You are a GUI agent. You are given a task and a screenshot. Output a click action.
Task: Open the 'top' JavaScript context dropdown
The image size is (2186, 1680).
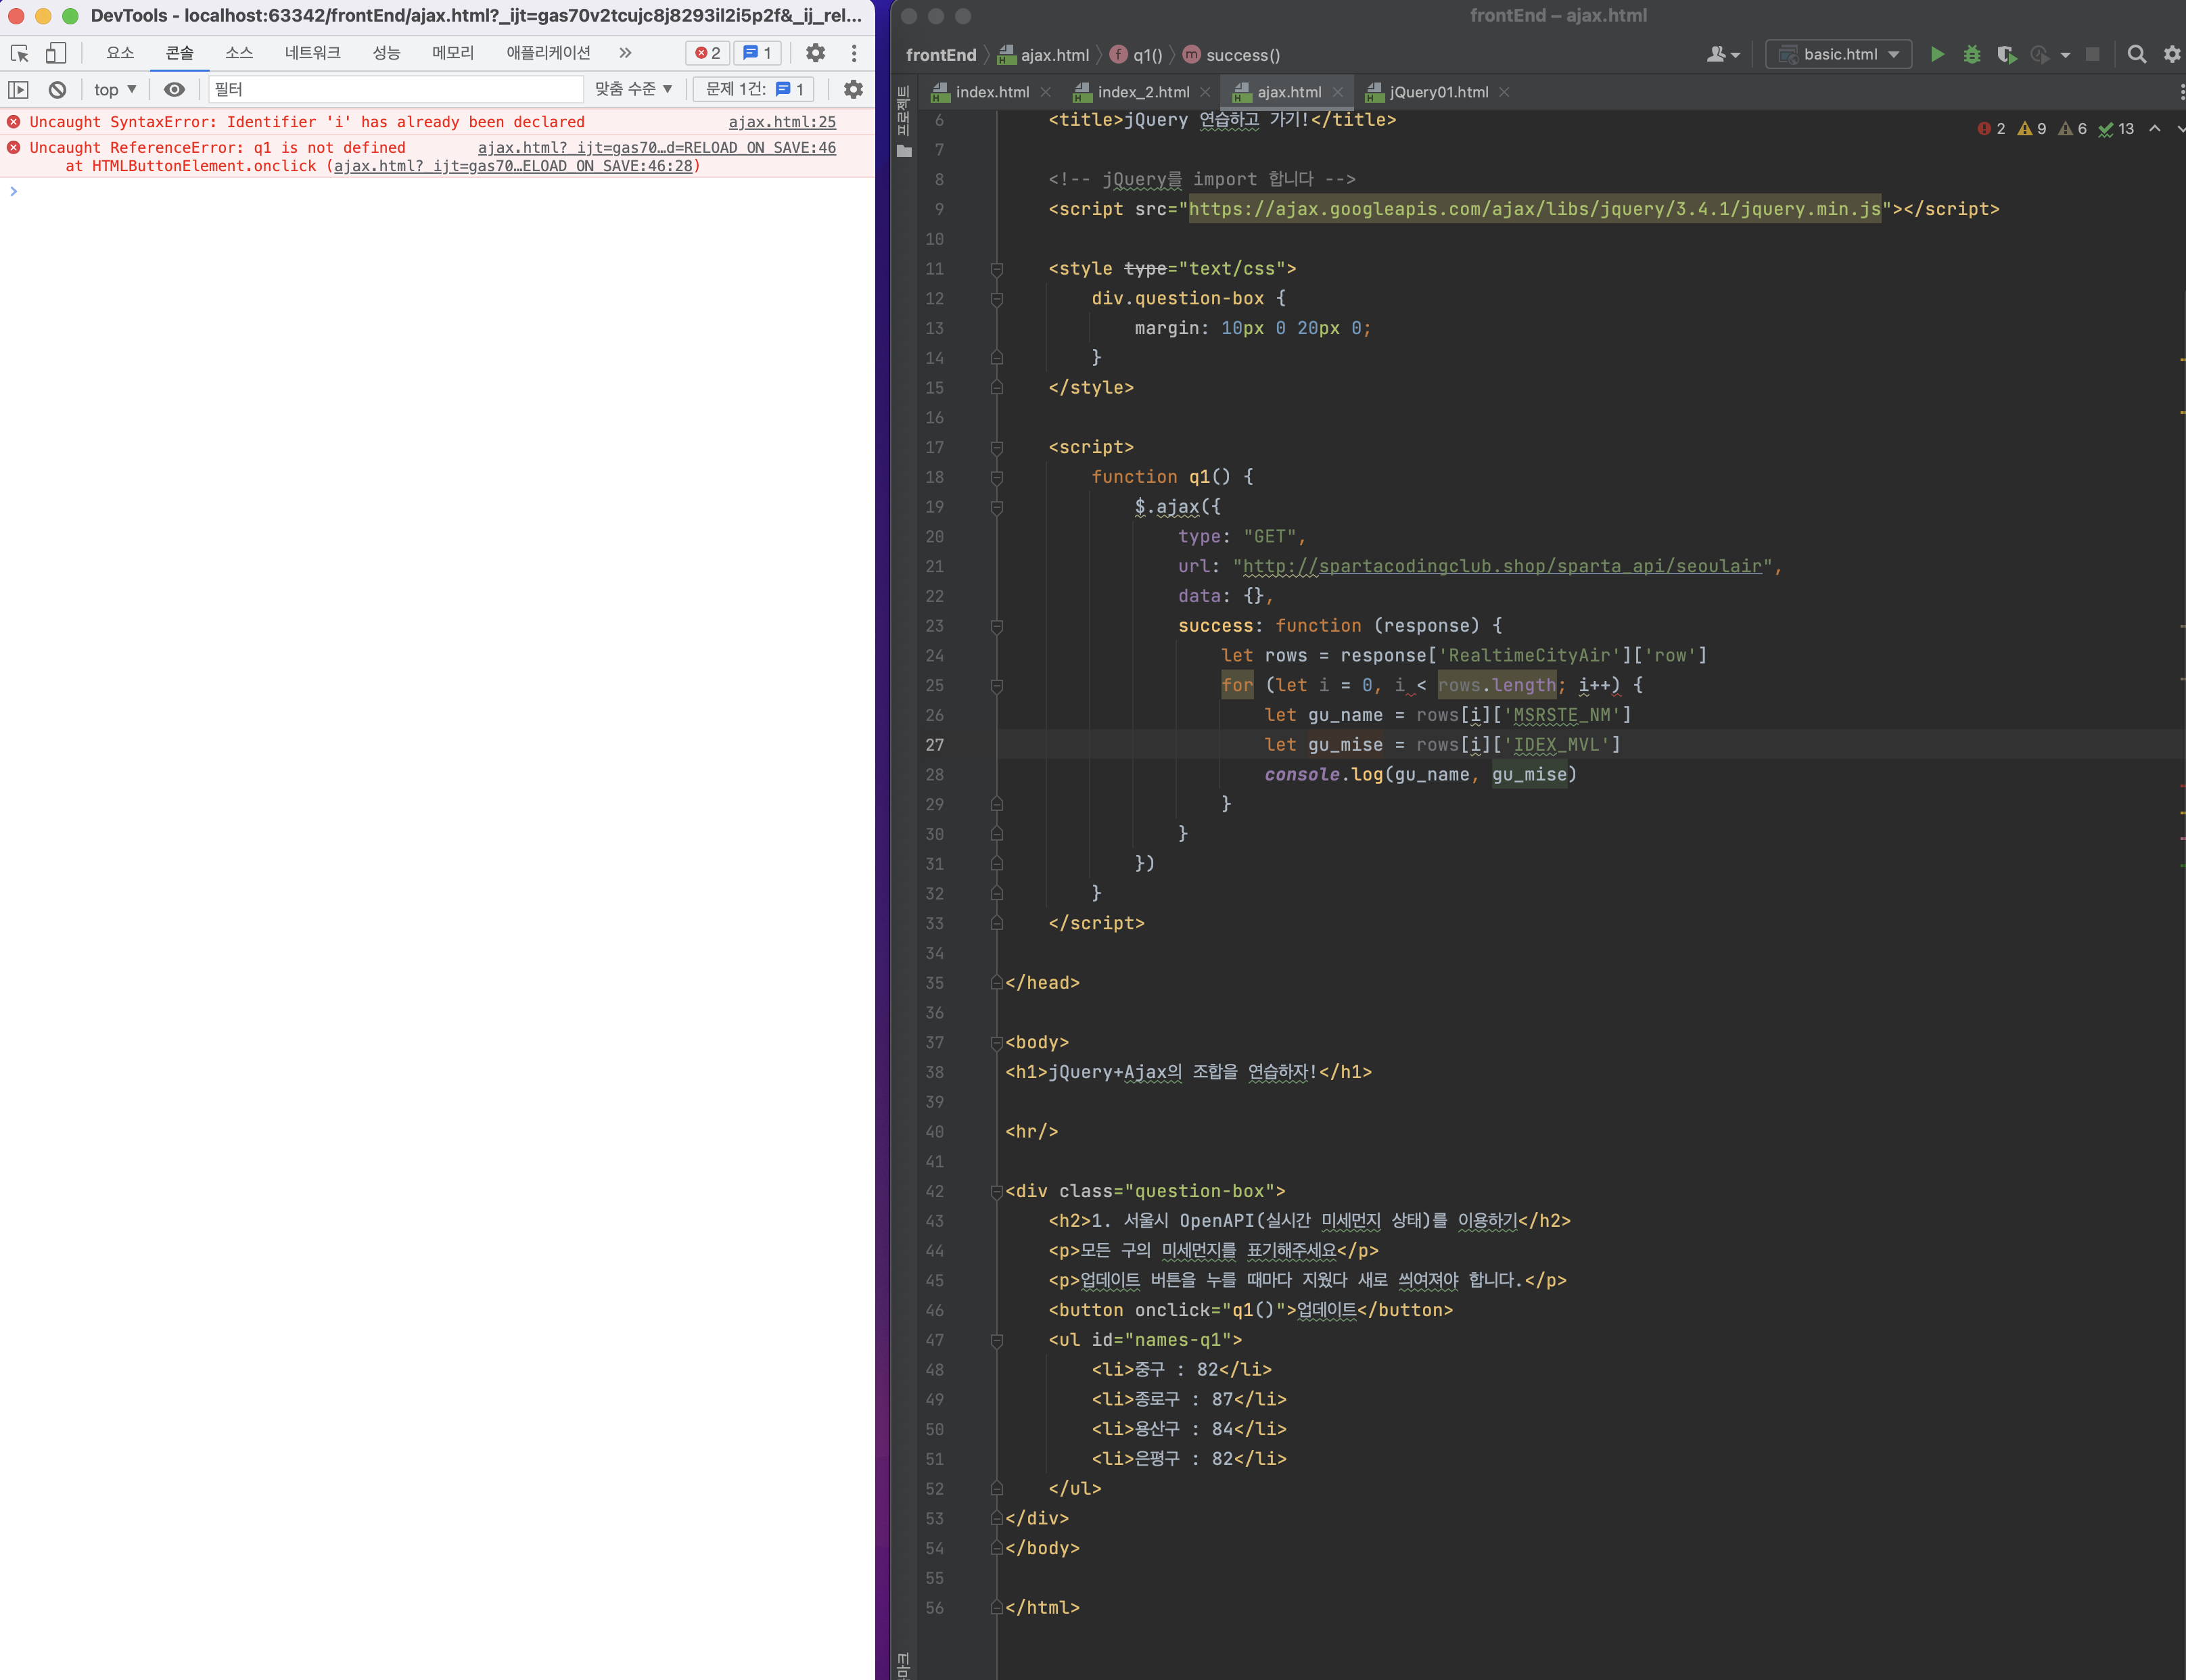(115, 90)
